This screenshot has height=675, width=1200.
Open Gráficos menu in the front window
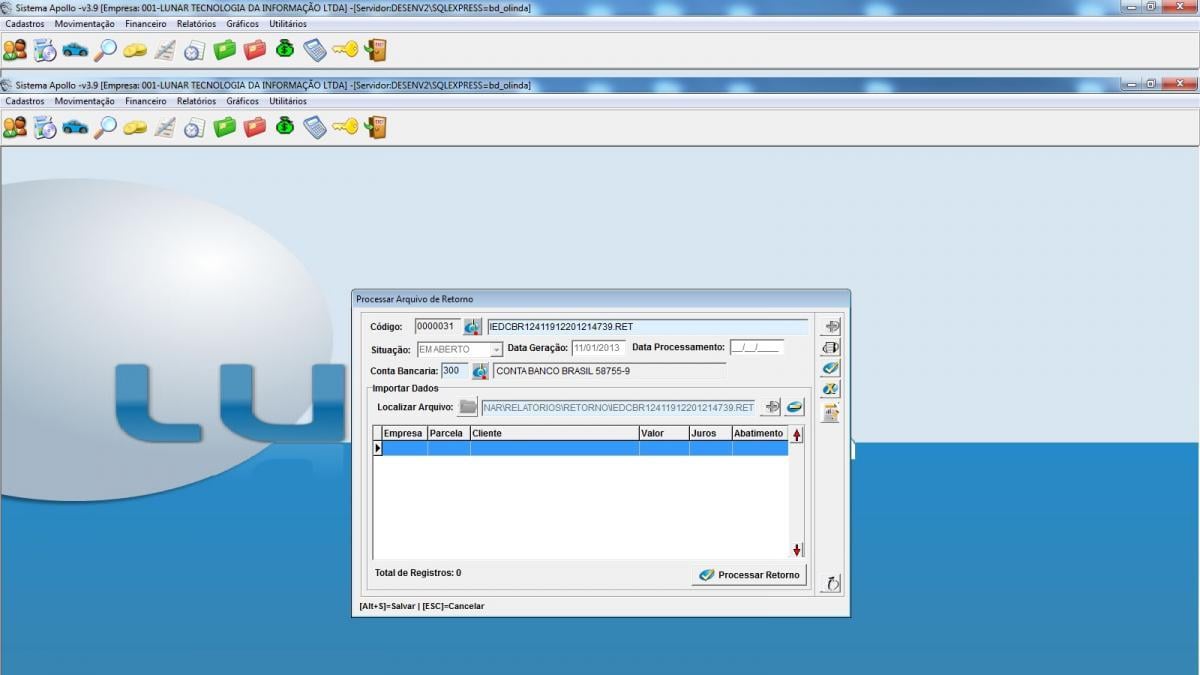tap(242, 101)
